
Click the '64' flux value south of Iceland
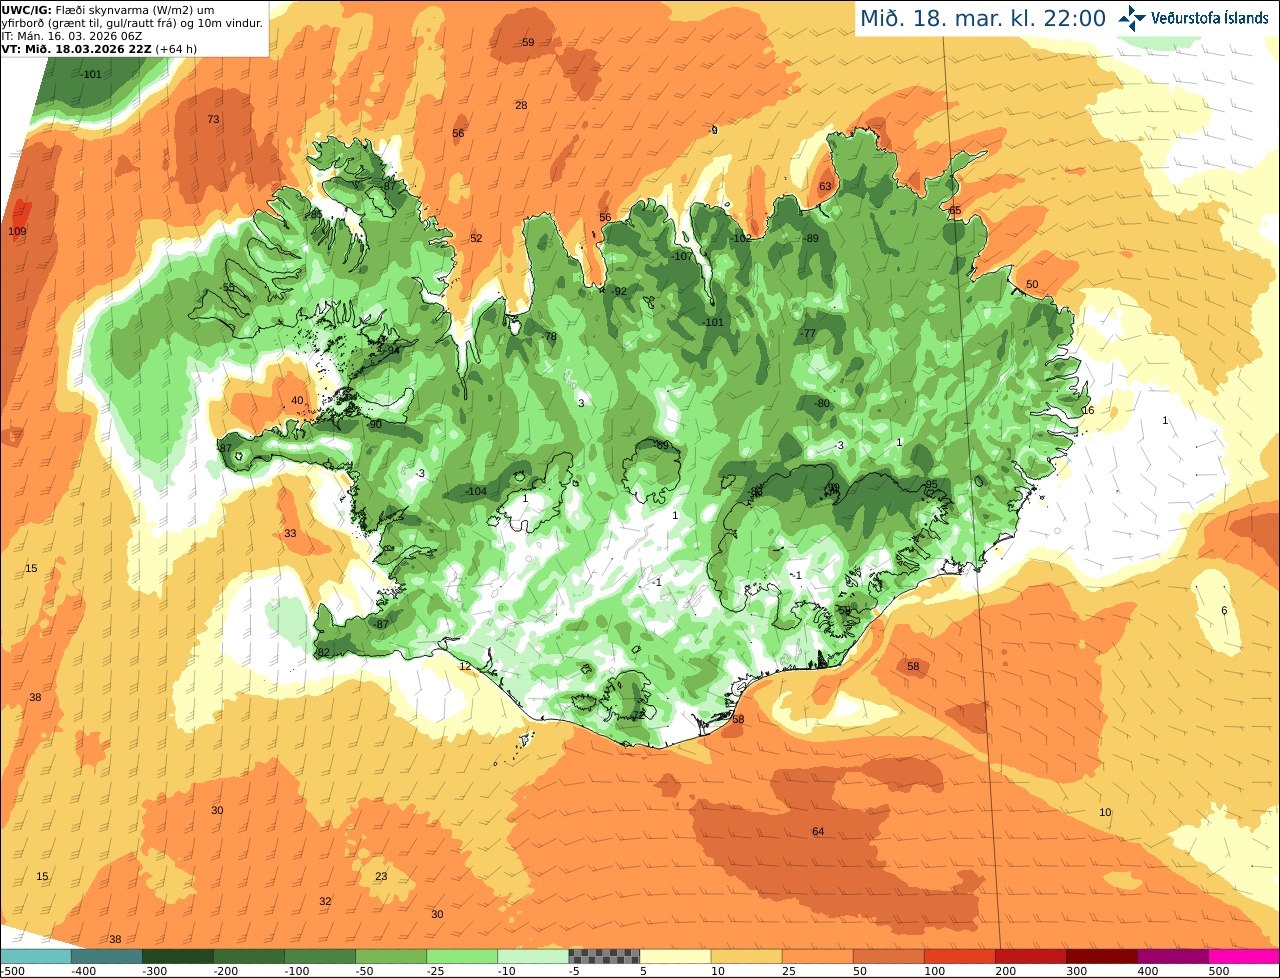tap(818, 832)
